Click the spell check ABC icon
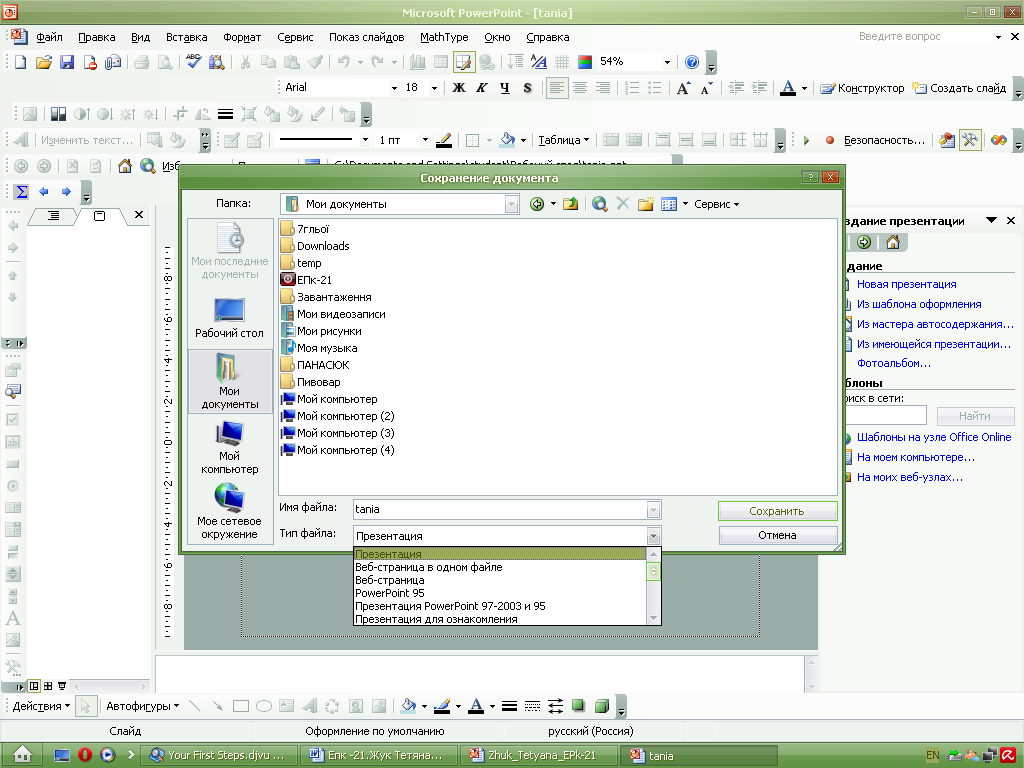The height and width of the screenshot is (768, 1024). (193, 62)
